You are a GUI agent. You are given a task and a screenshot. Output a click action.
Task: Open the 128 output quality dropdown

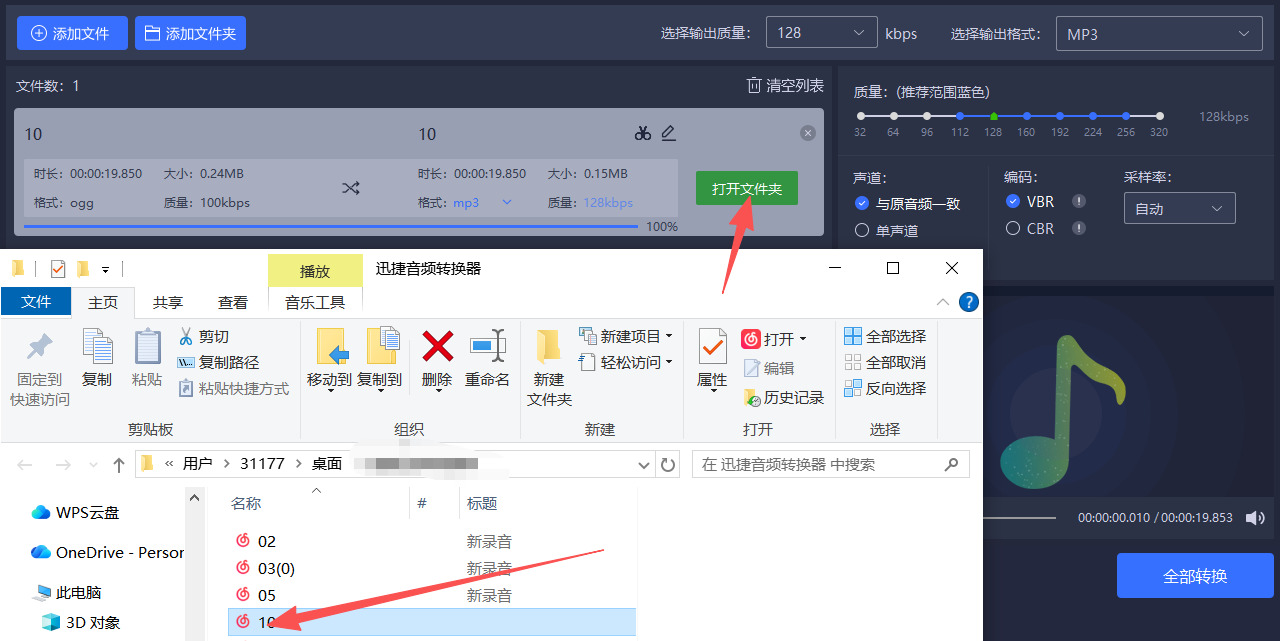tap(821, 33)
